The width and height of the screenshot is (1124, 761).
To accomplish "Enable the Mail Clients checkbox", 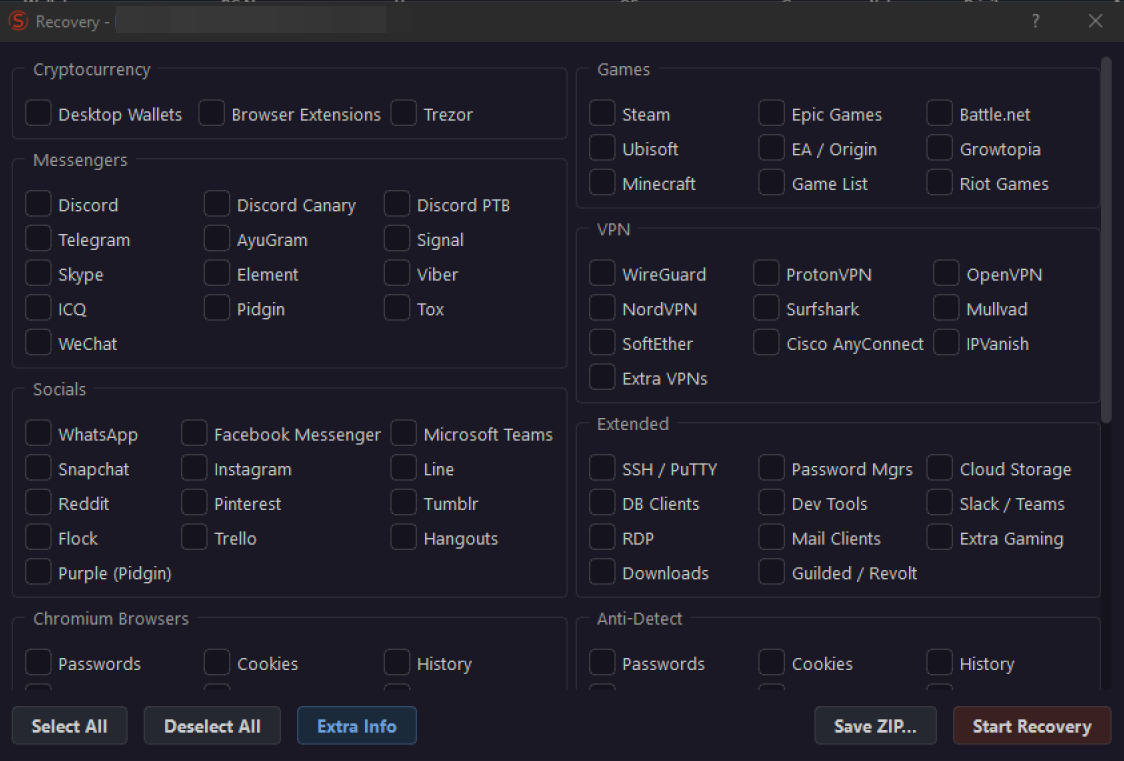I will 771,537.
